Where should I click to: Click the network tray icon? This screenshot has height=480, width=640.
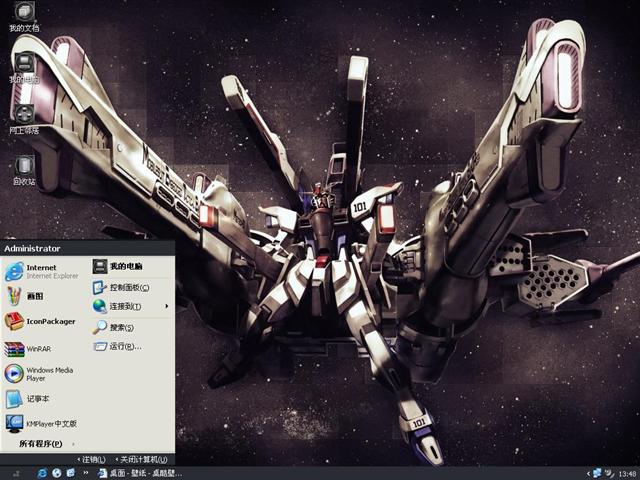tap(597, 473)
